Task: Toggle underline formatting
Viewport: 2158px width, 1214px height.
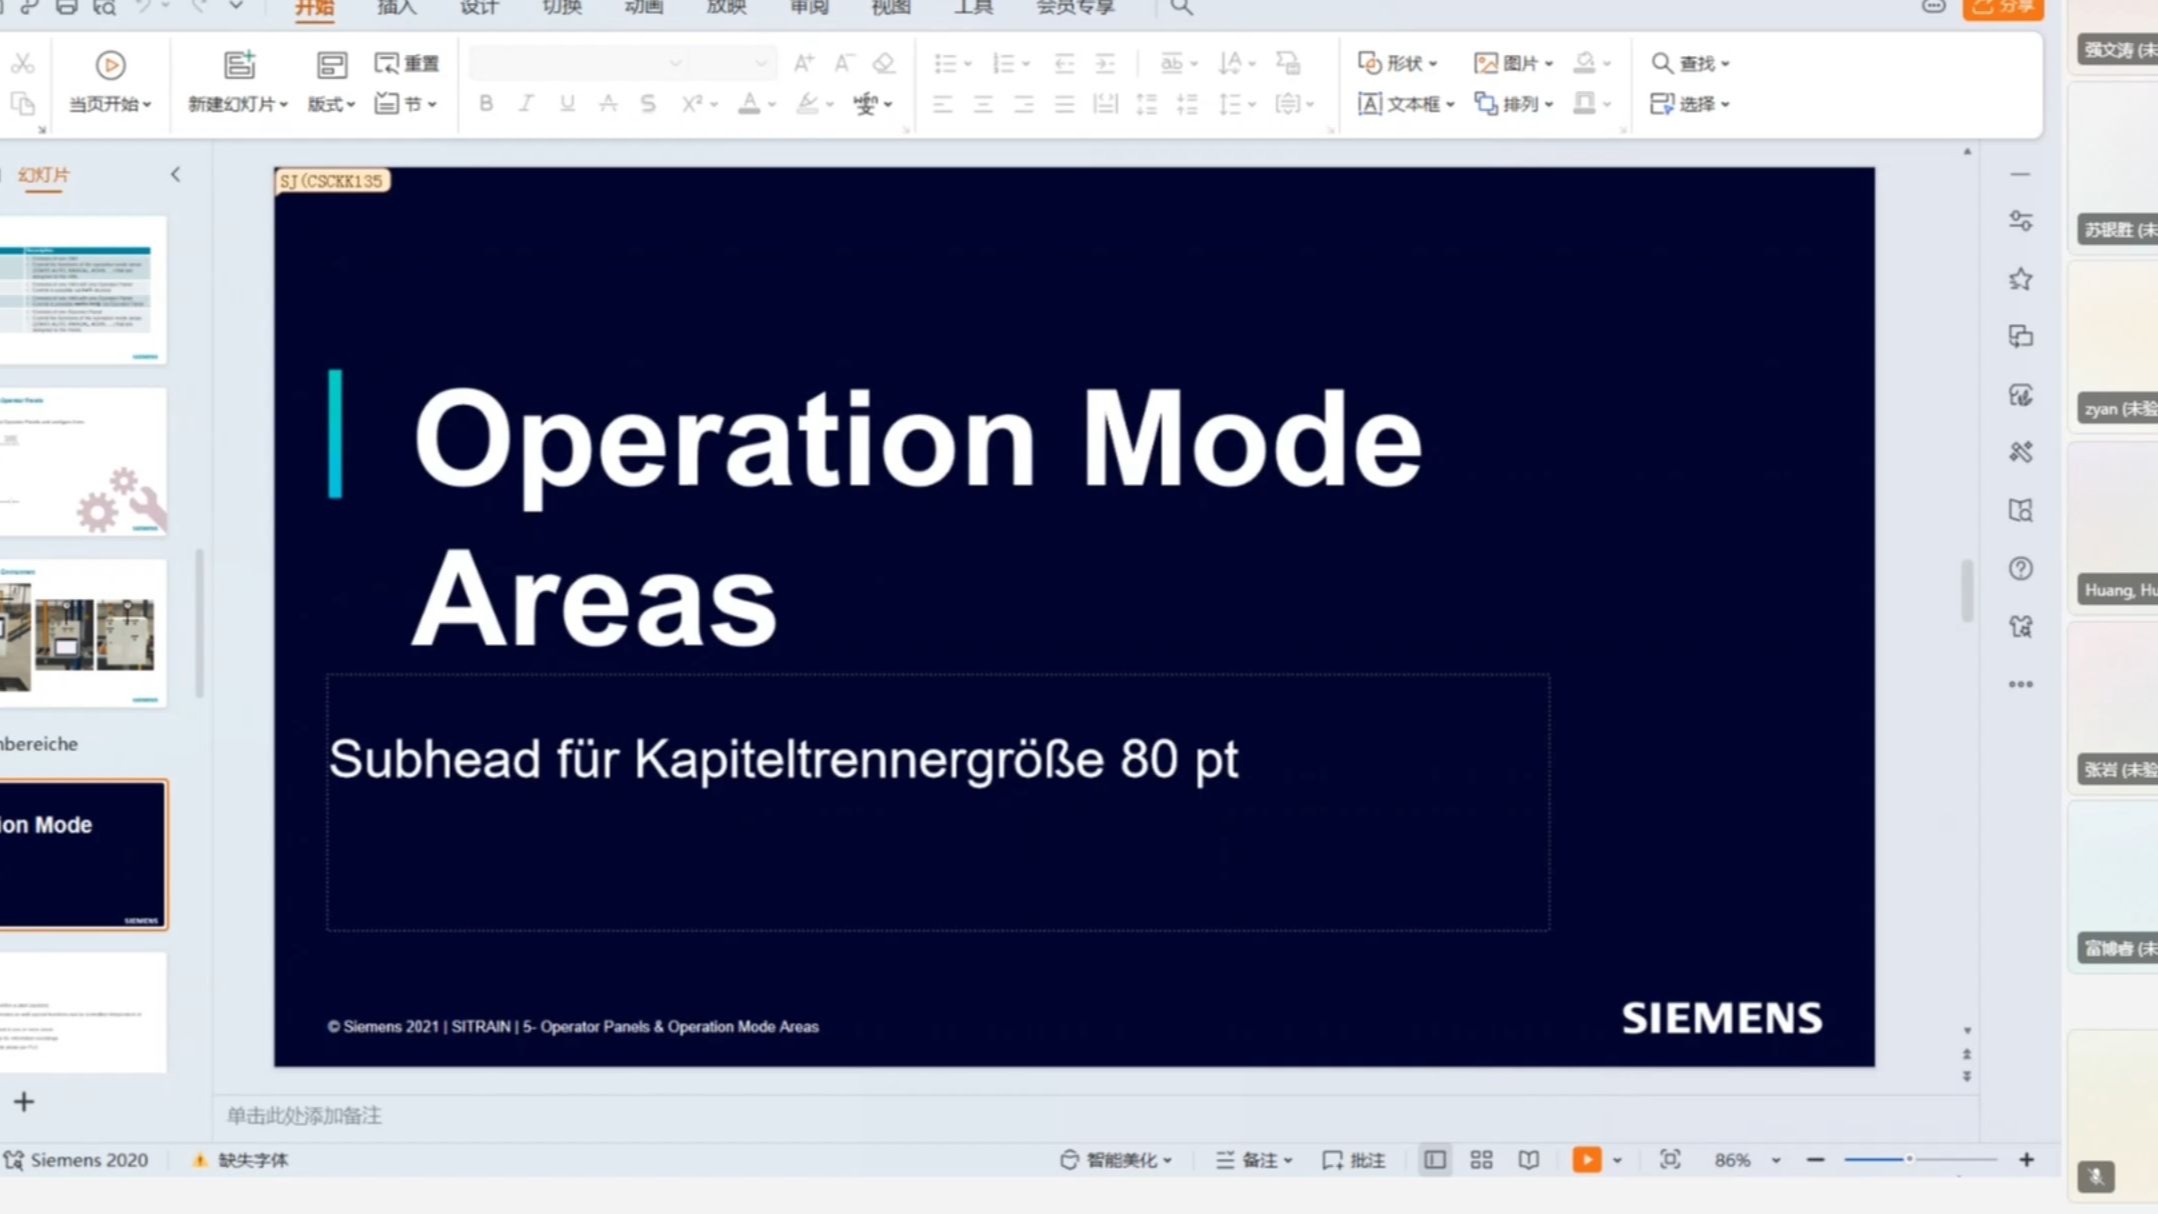Action: click(x=567, y=104)
